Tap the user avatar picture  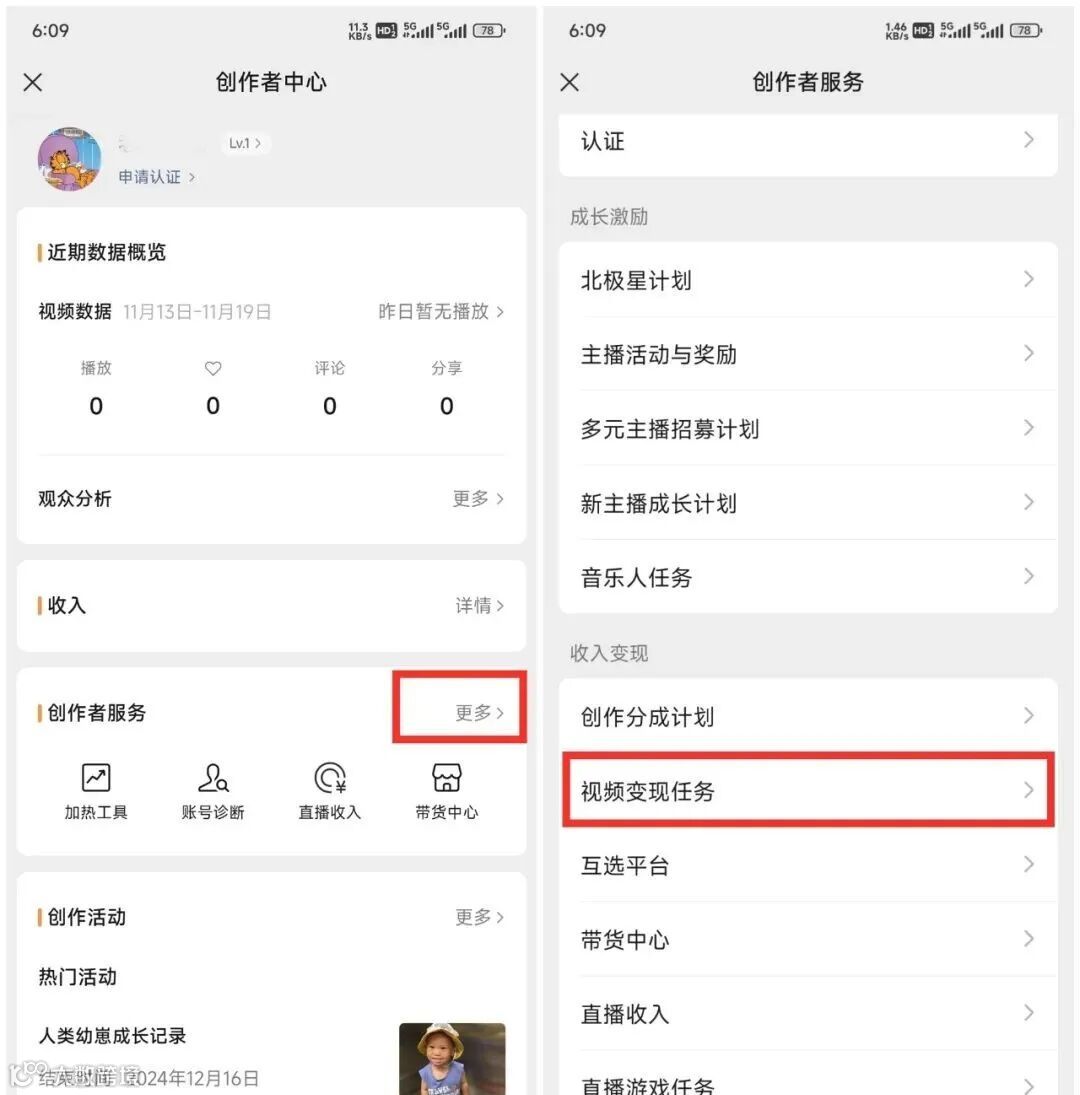coord(69,159)
